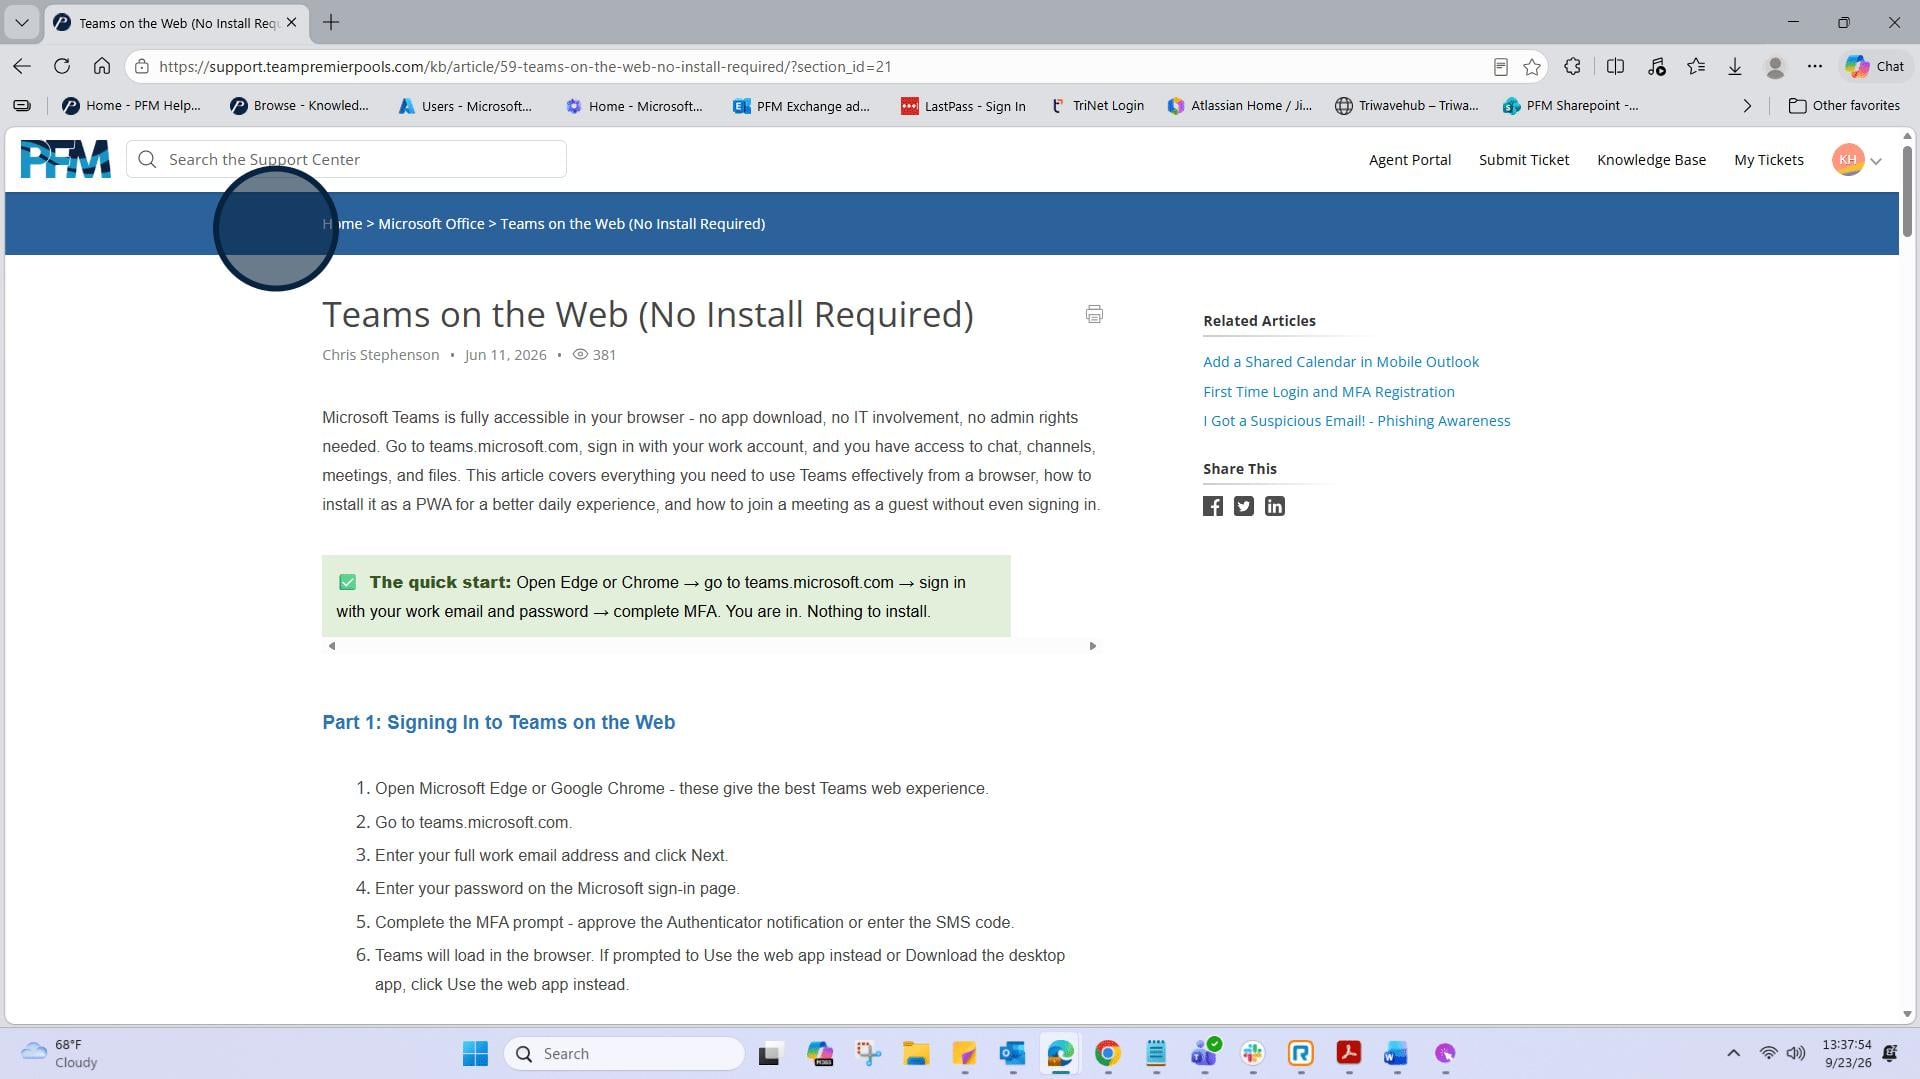This screenshot has width=1920, height=1079.
Task: Open tab search dropdown arrow
Action: pos(21,22)
